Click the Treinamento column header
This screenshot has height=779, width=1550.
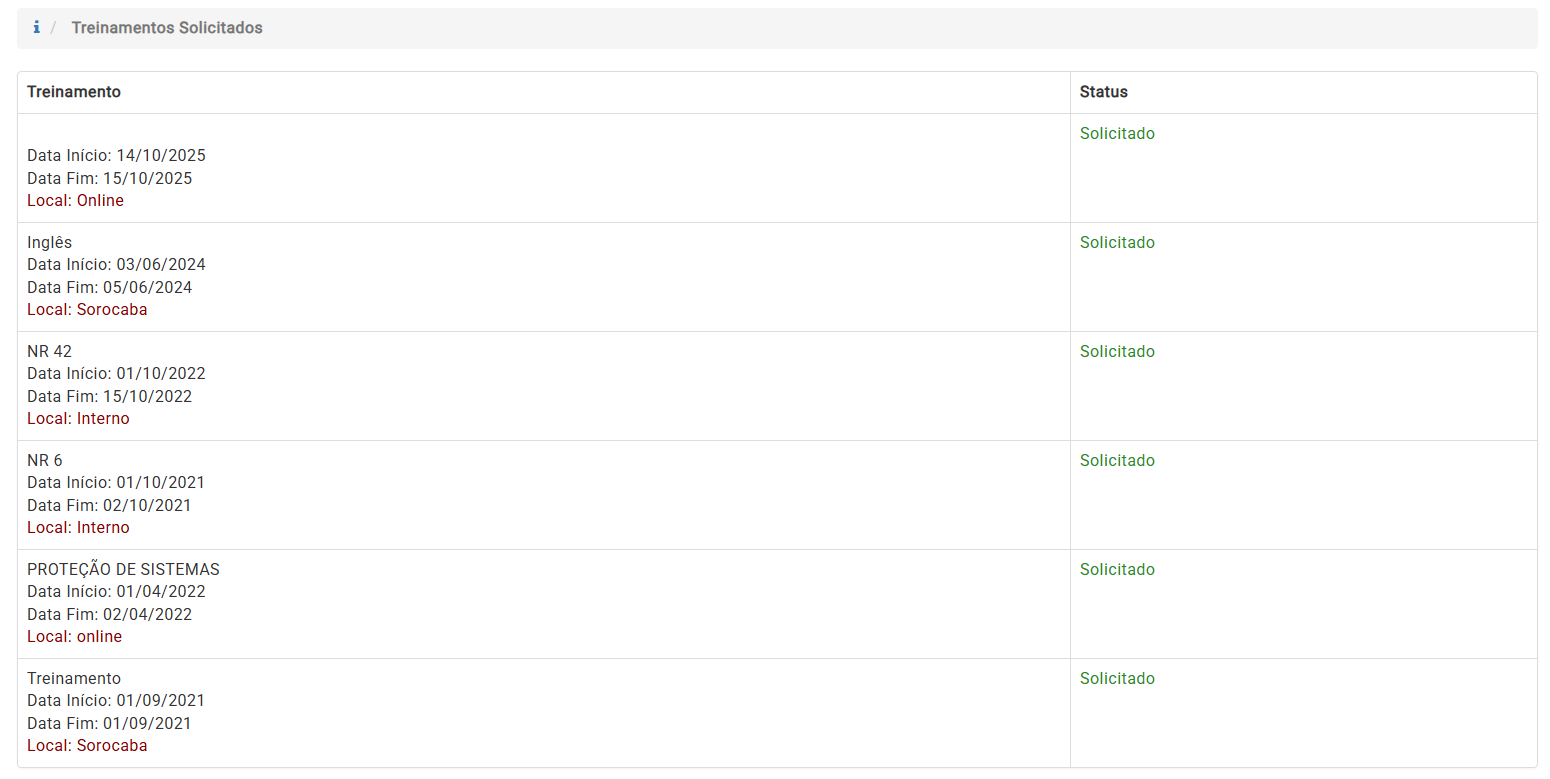pos(74,92)
